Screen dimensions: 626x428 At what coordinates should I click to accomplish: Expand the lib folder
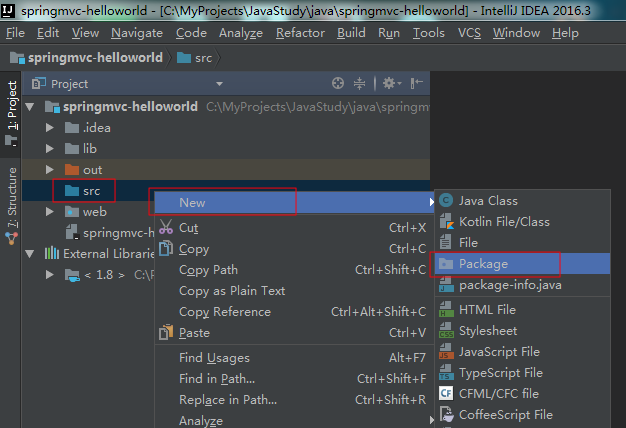(x=50, y=149)
